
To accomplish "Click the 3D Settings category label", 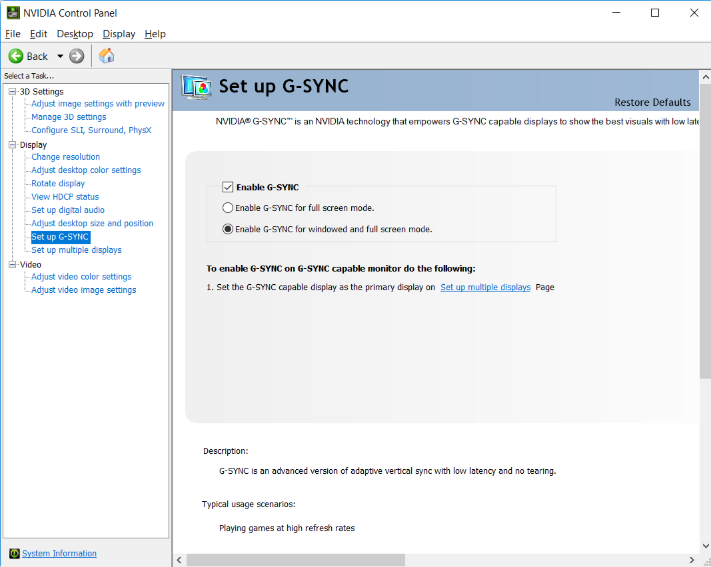I will (x=42, y=92).
